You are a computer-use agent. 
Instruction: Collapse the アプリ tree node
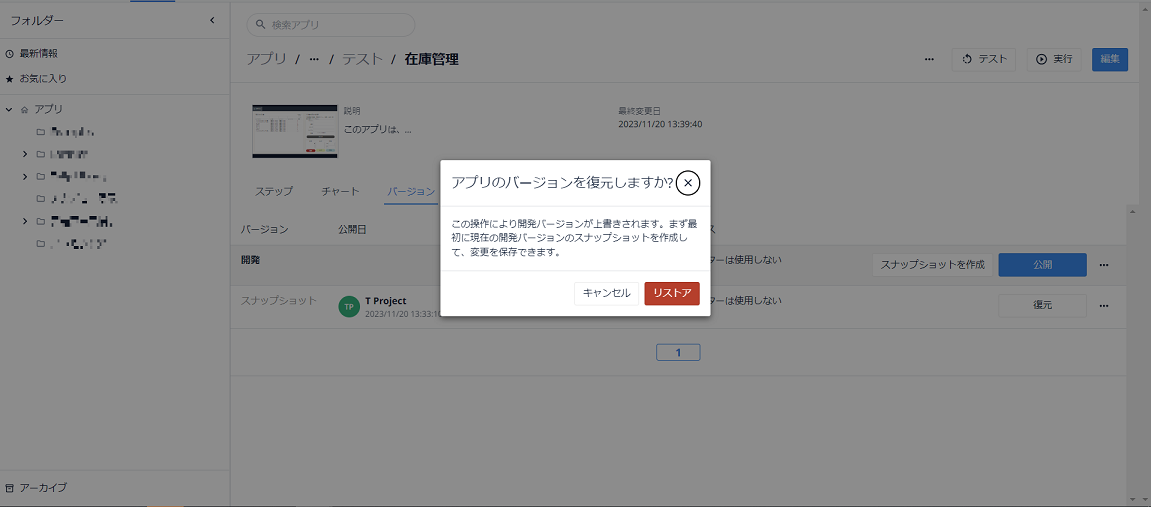(x=9, y=109)
